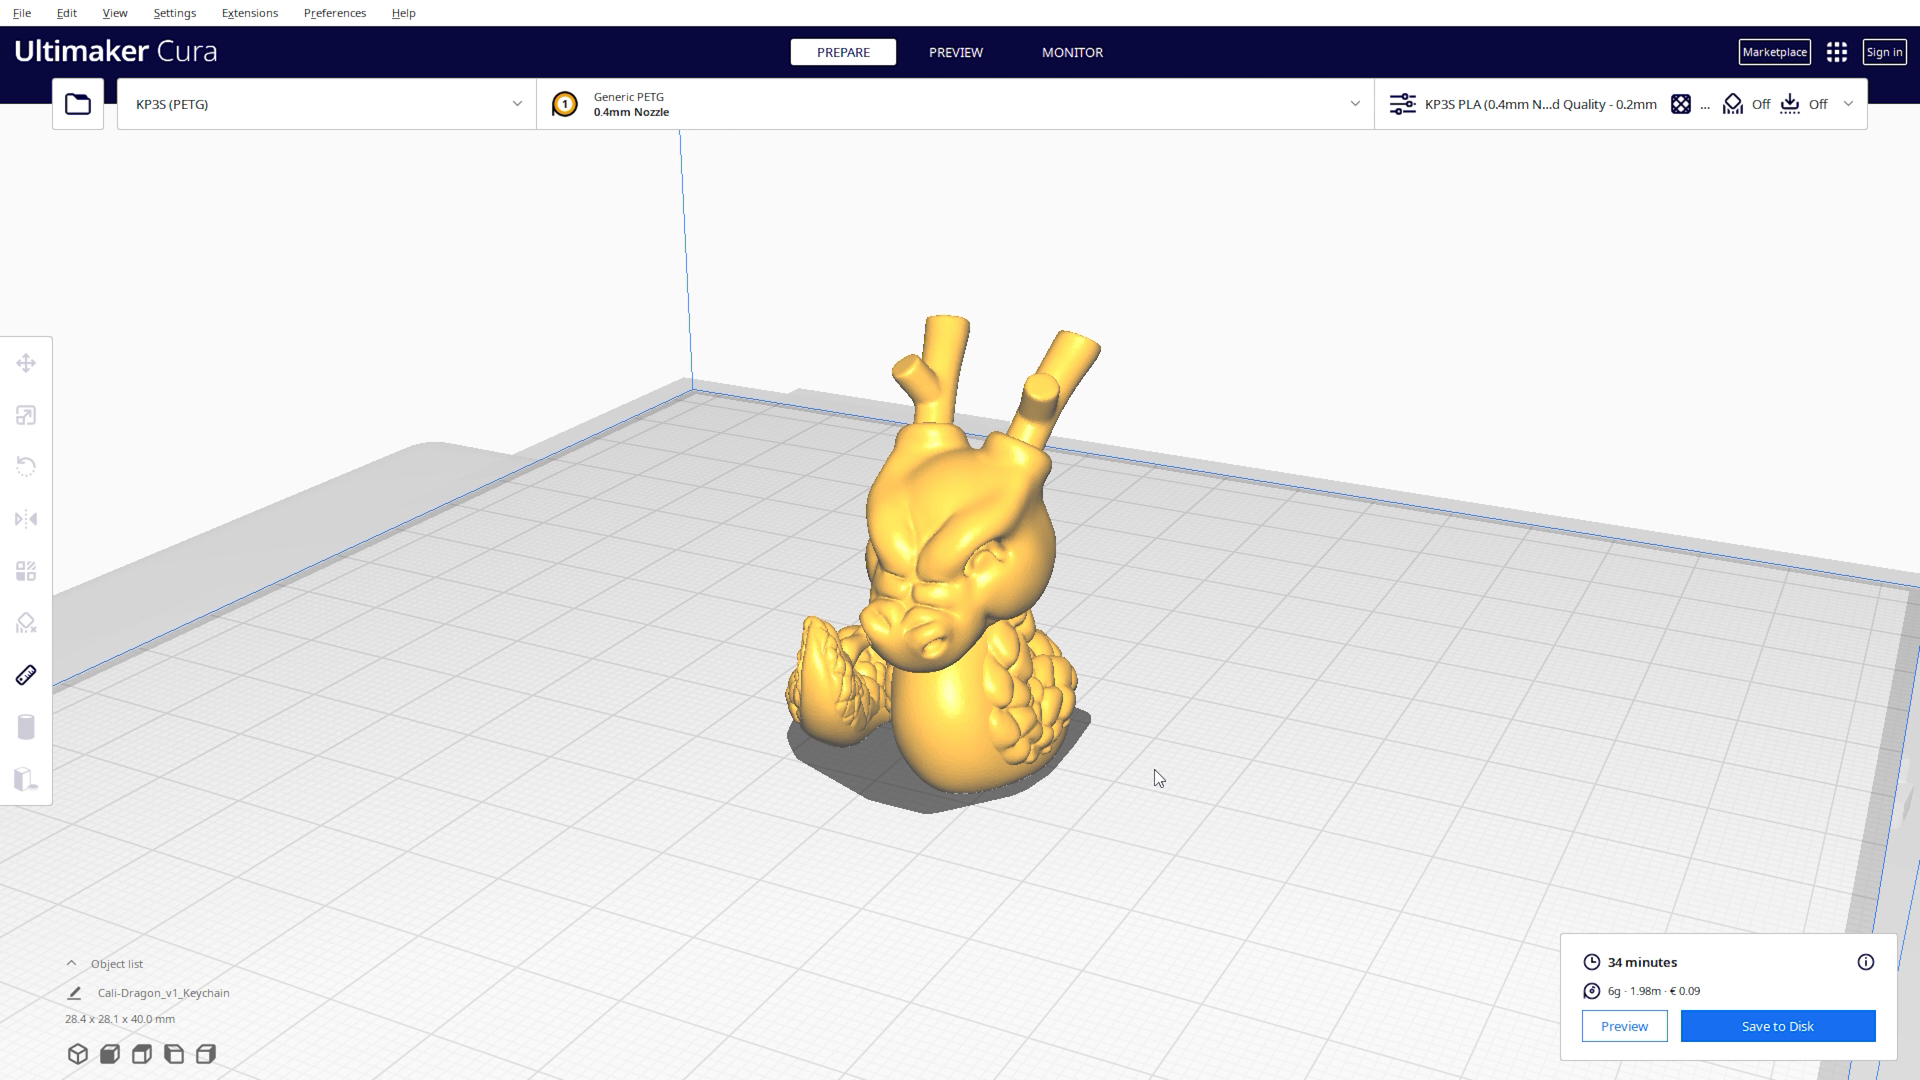Click the Preview button
This screenshot has width=1920, height=1080.
tap(1624, 1026)
